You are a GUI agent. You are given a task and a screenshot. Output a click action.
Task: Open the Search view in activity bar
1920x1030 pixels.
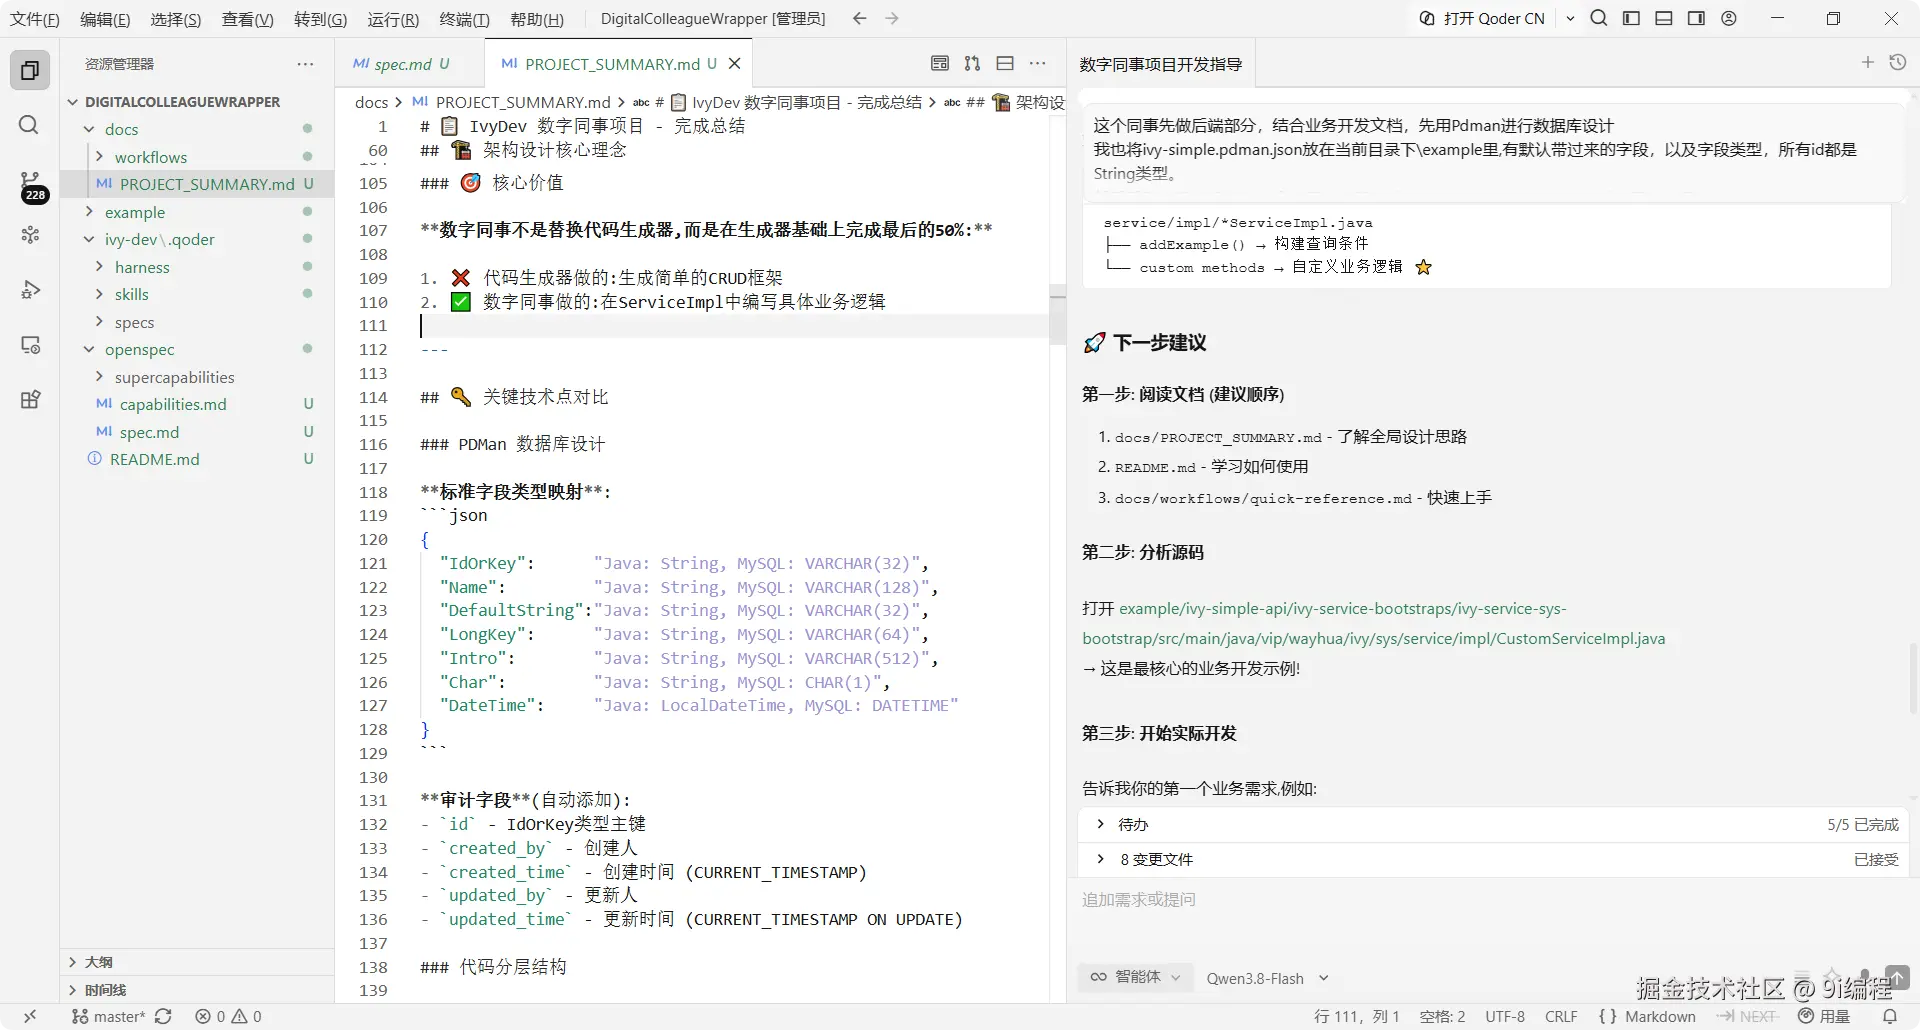click(30, 125)
